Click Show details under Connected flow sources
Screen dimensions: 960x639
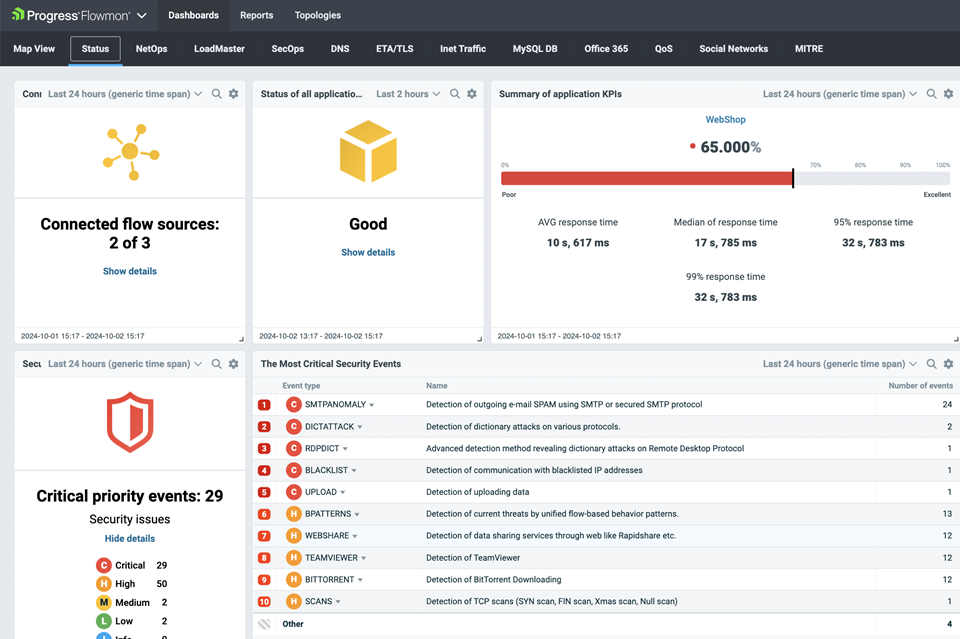[x=130, y=271]
